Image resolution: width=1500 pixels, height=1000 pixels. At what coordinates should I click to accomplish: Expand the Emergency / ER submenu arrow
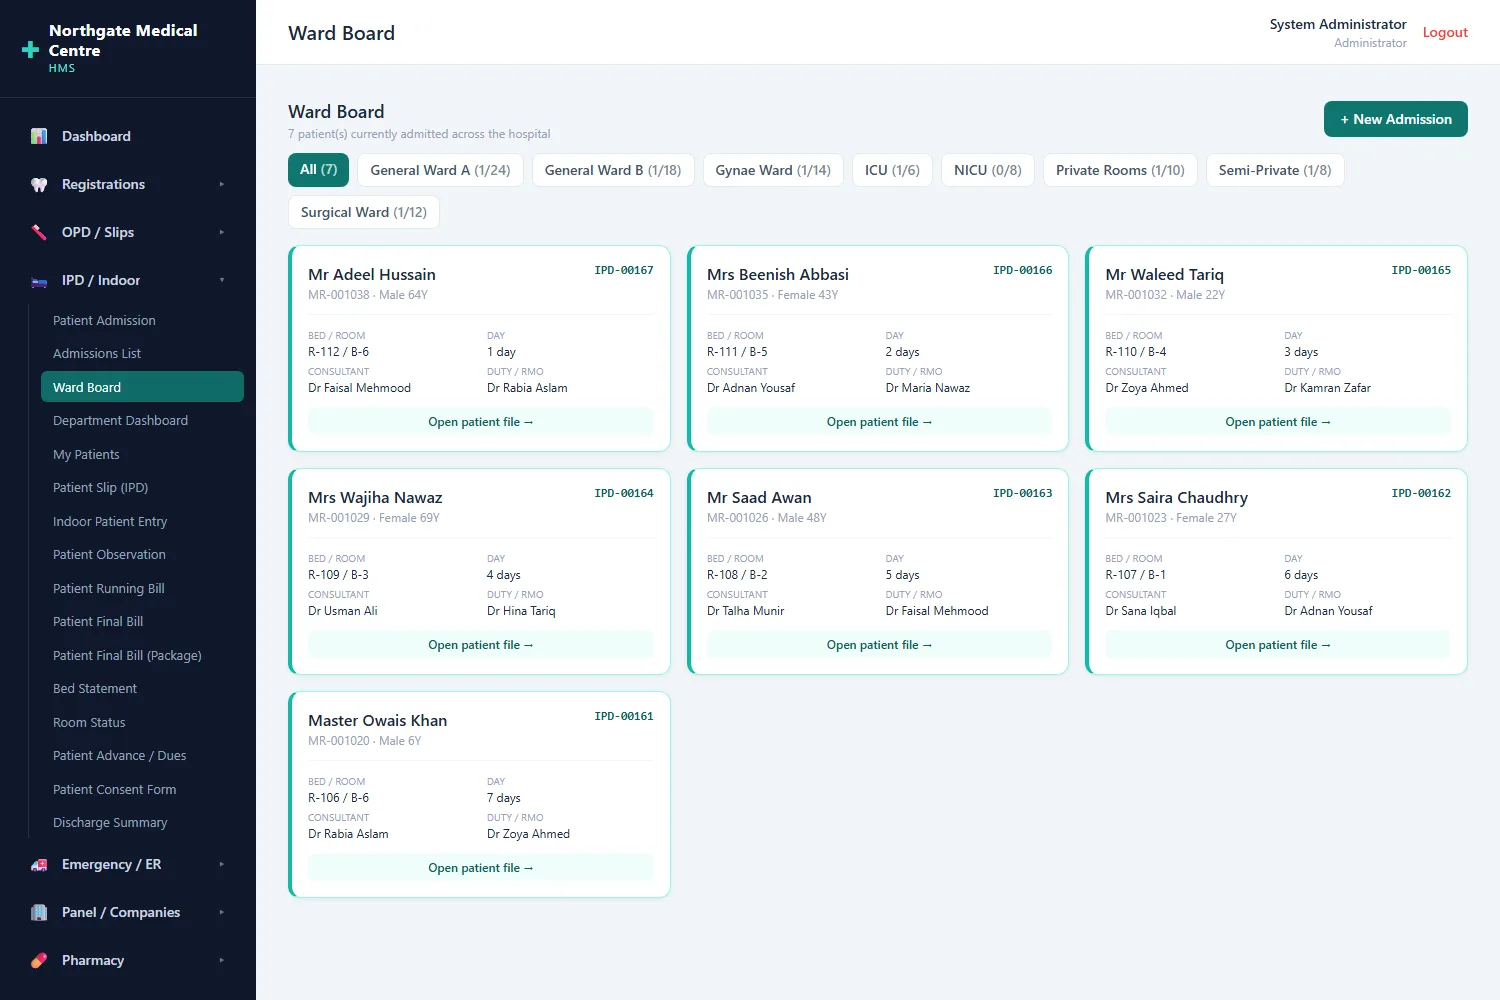[222, 864]
